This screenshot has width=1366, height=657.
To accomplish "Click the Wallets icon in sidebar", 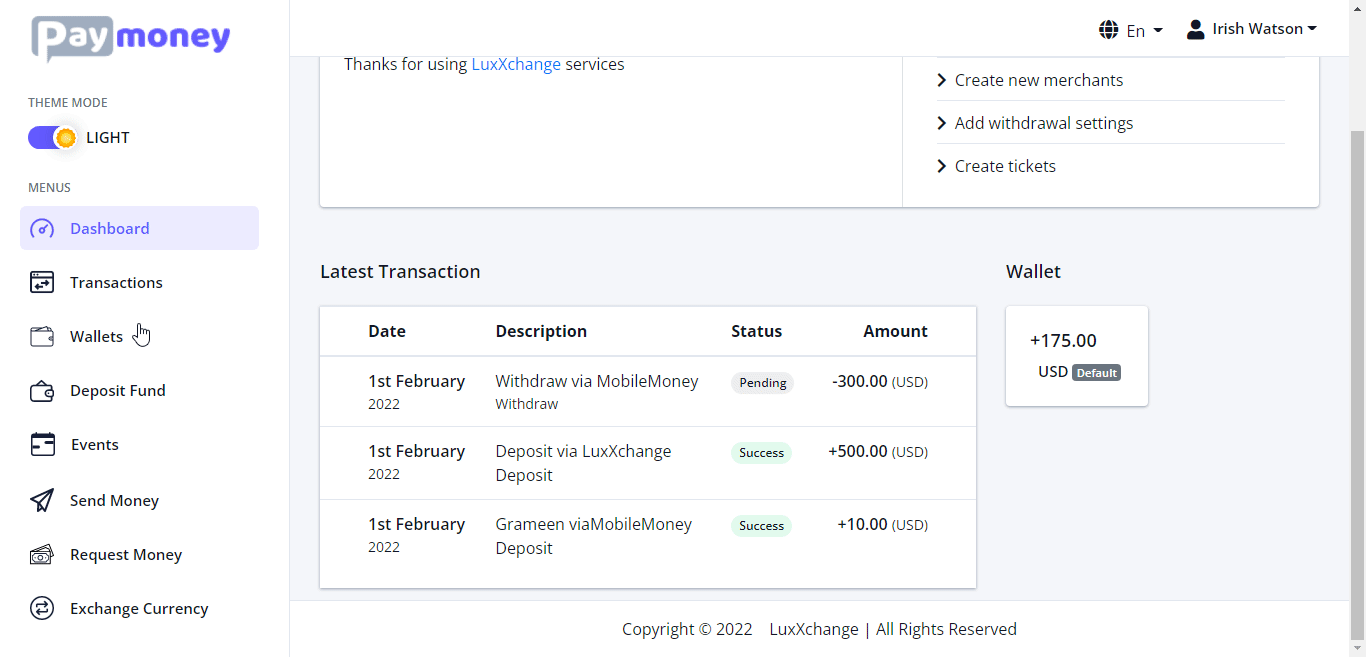I will (x=42, y=337).
